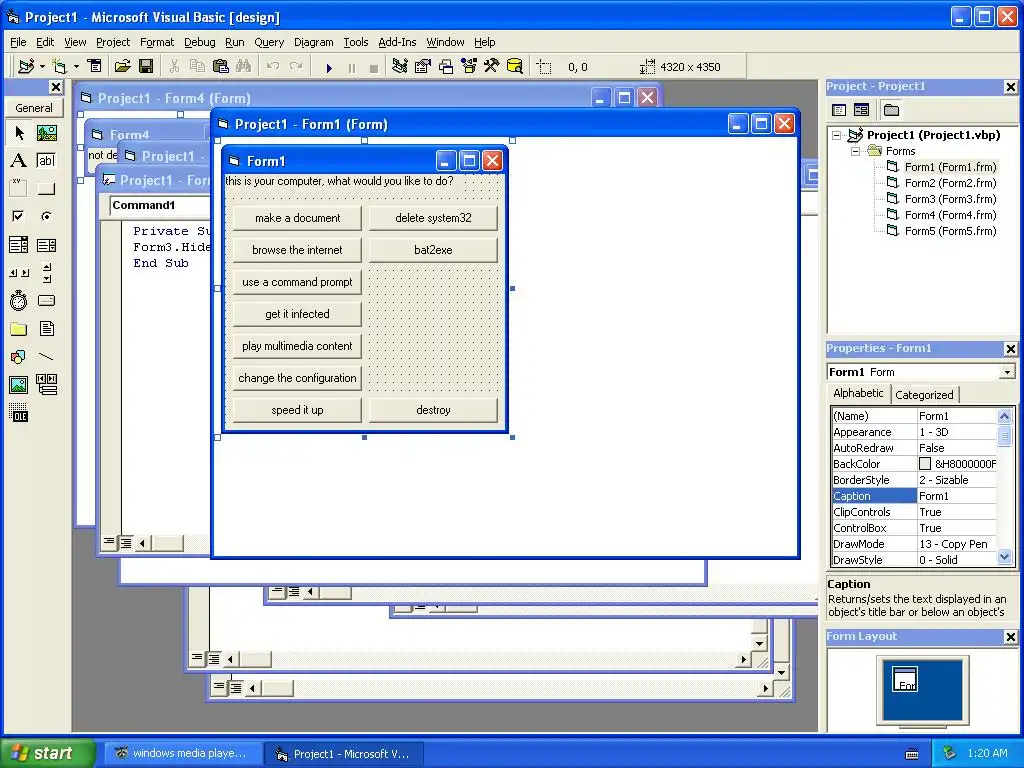1024x768 pixels.
Task: Open the Menu Editor from toolbar
Action: pos(95,66)
